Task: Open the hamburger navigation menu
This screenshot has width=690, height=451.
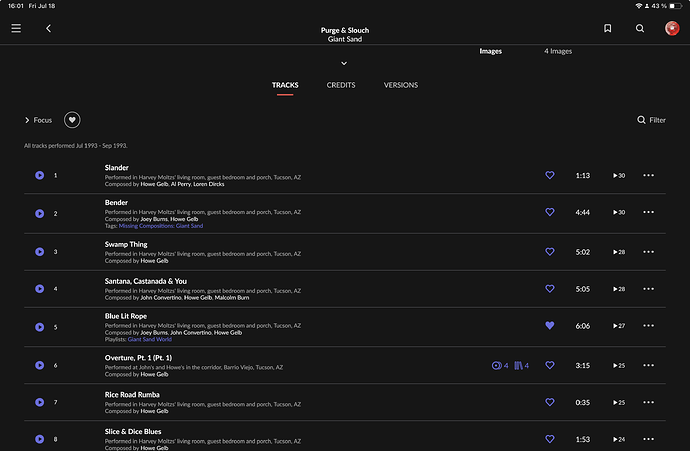Action: coord(16,29)
